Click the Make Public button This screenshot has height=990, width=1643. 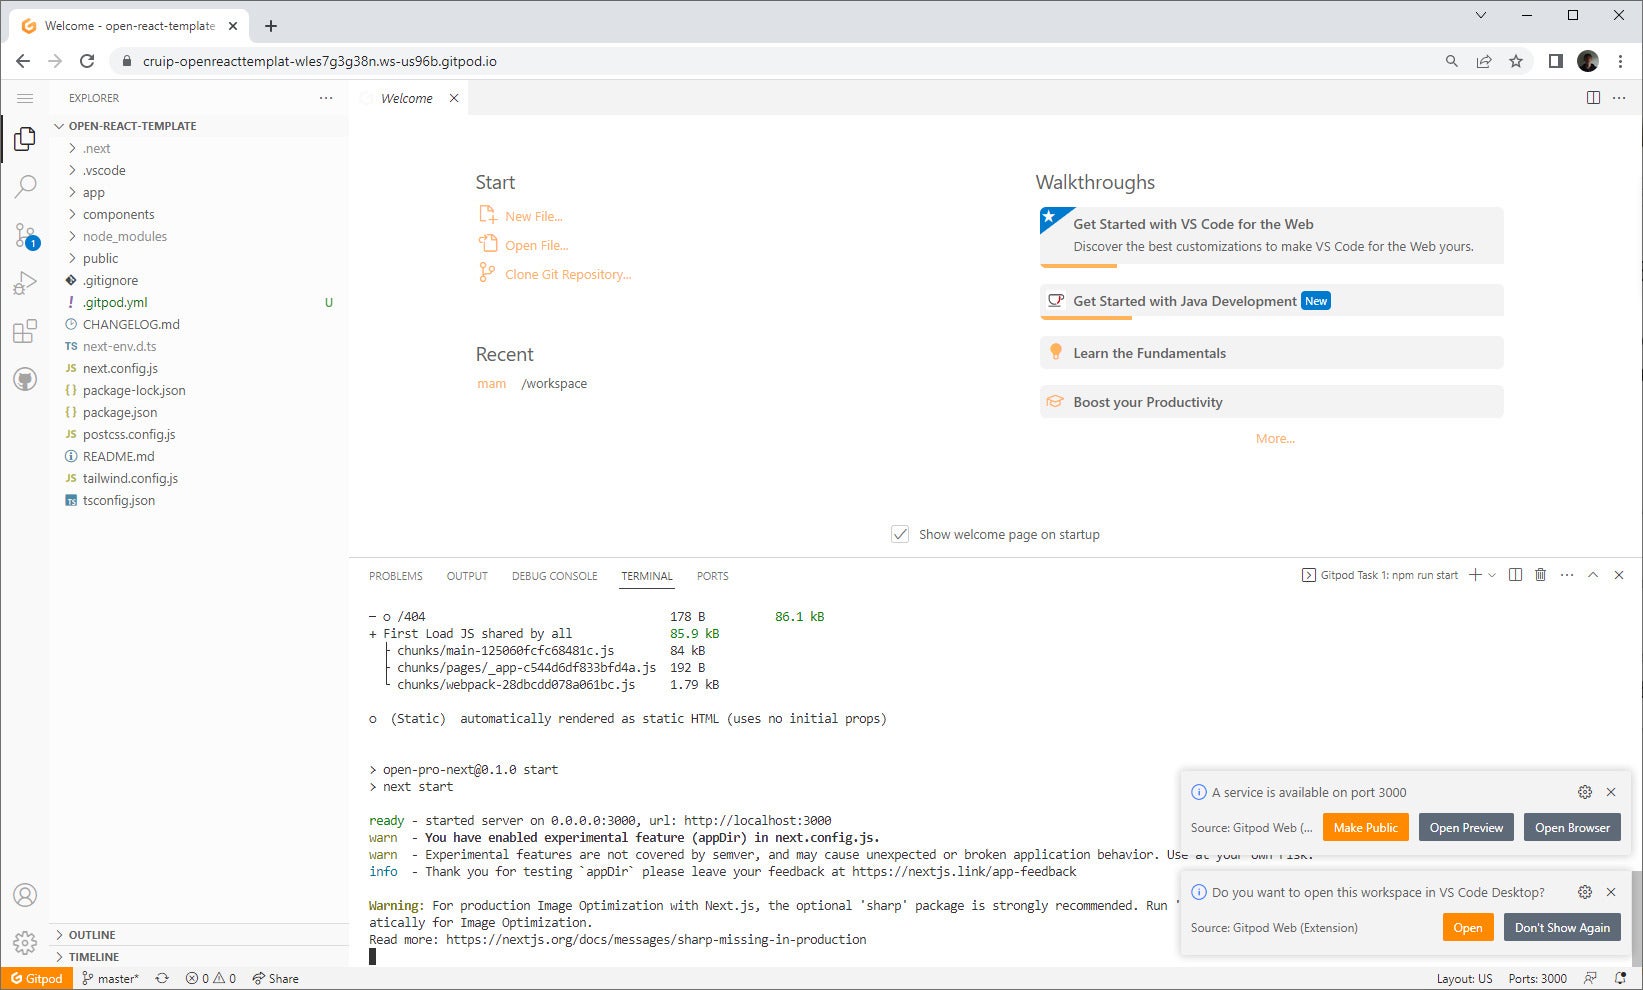click(1365, 827)
